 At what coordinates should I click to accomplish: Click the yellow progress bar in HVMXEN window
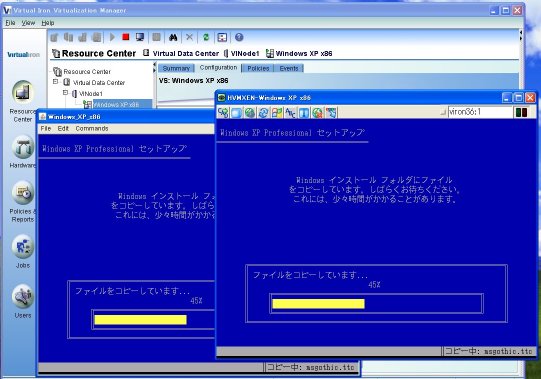pyautogui.click(x=318, y=304)
